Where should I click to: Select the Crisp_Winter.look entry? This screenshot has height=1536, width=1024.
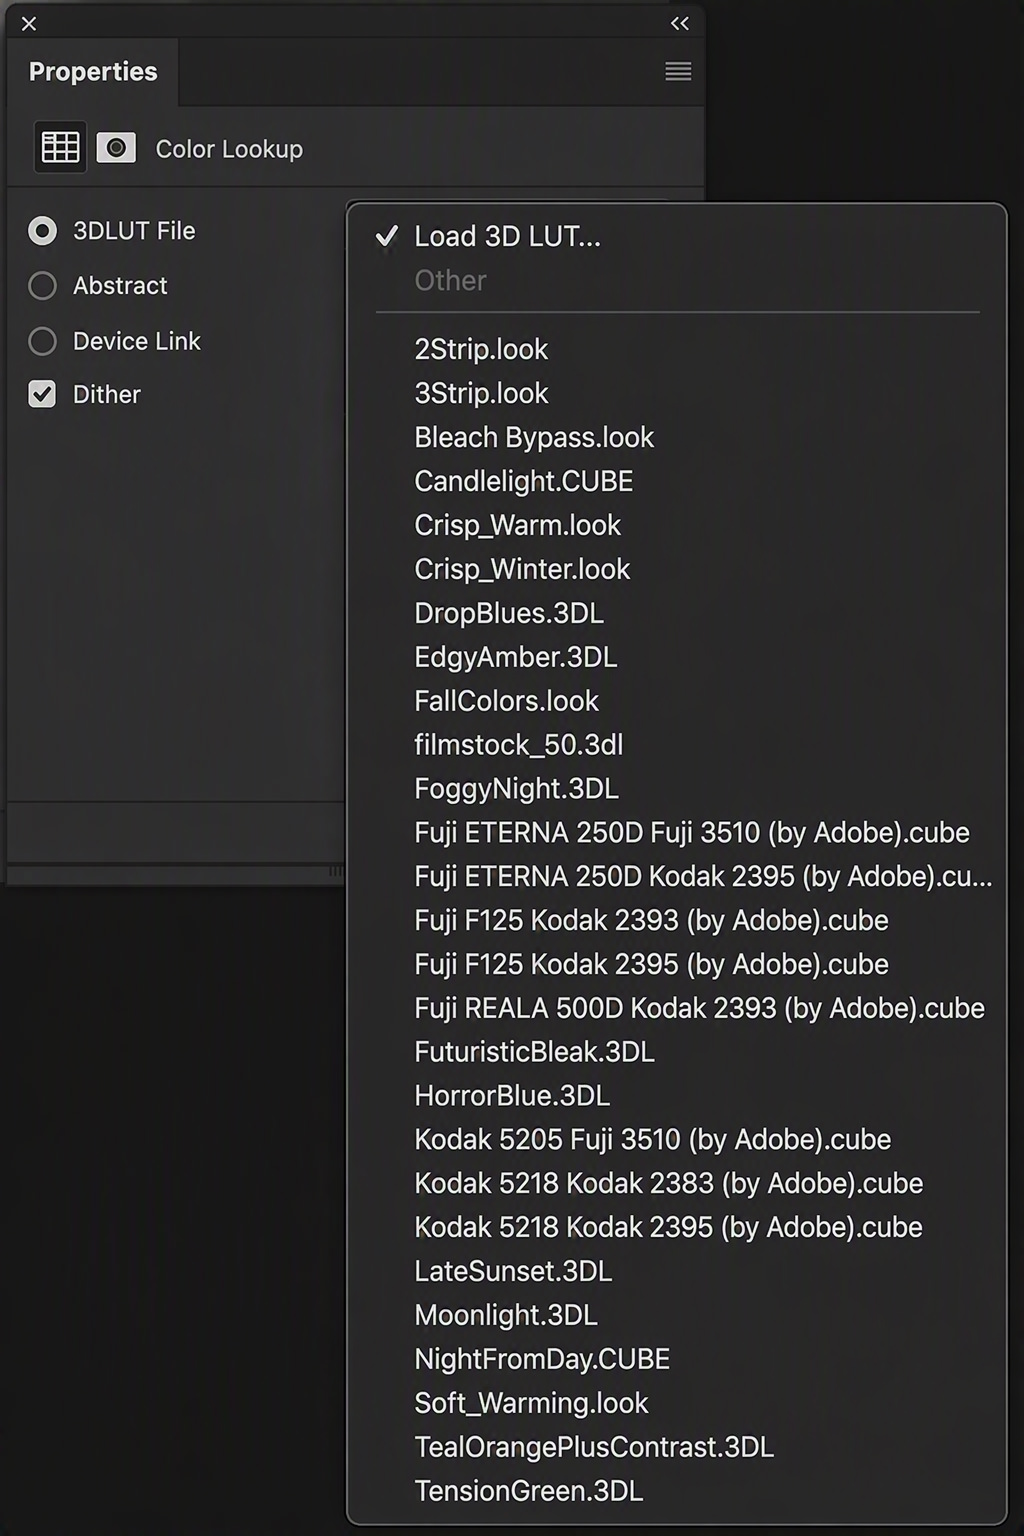coord(677,569)
